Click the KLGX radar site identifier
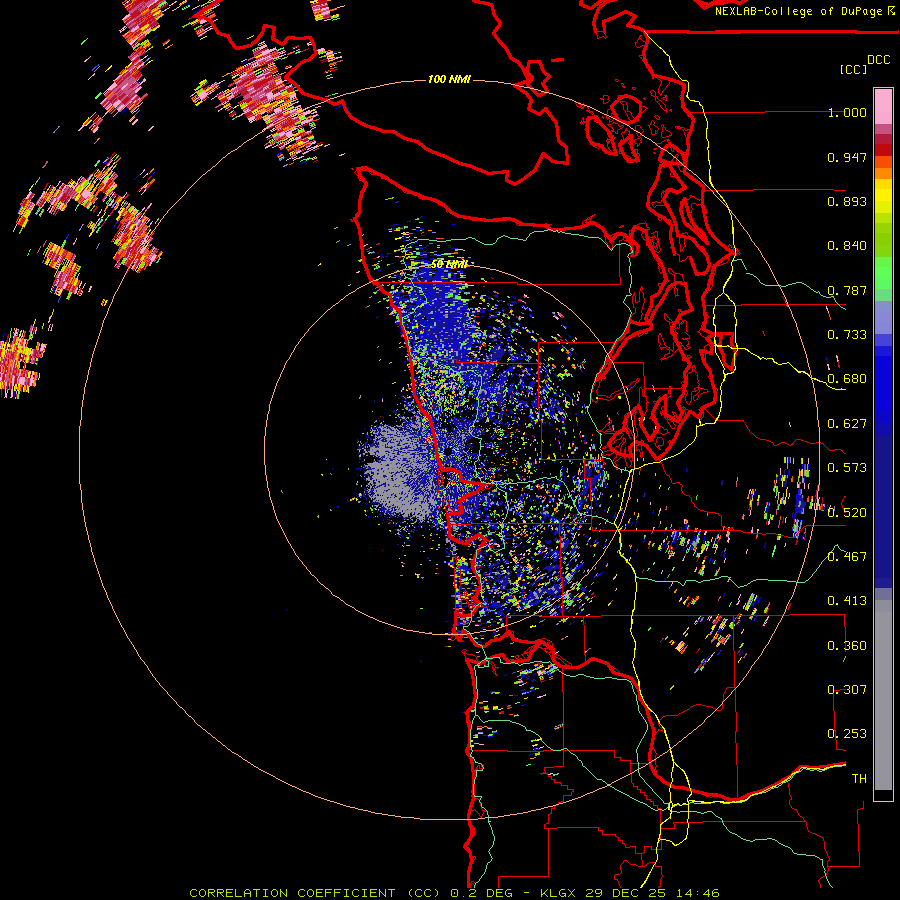This screenshot has height=900, width=900. pos(558,893)
